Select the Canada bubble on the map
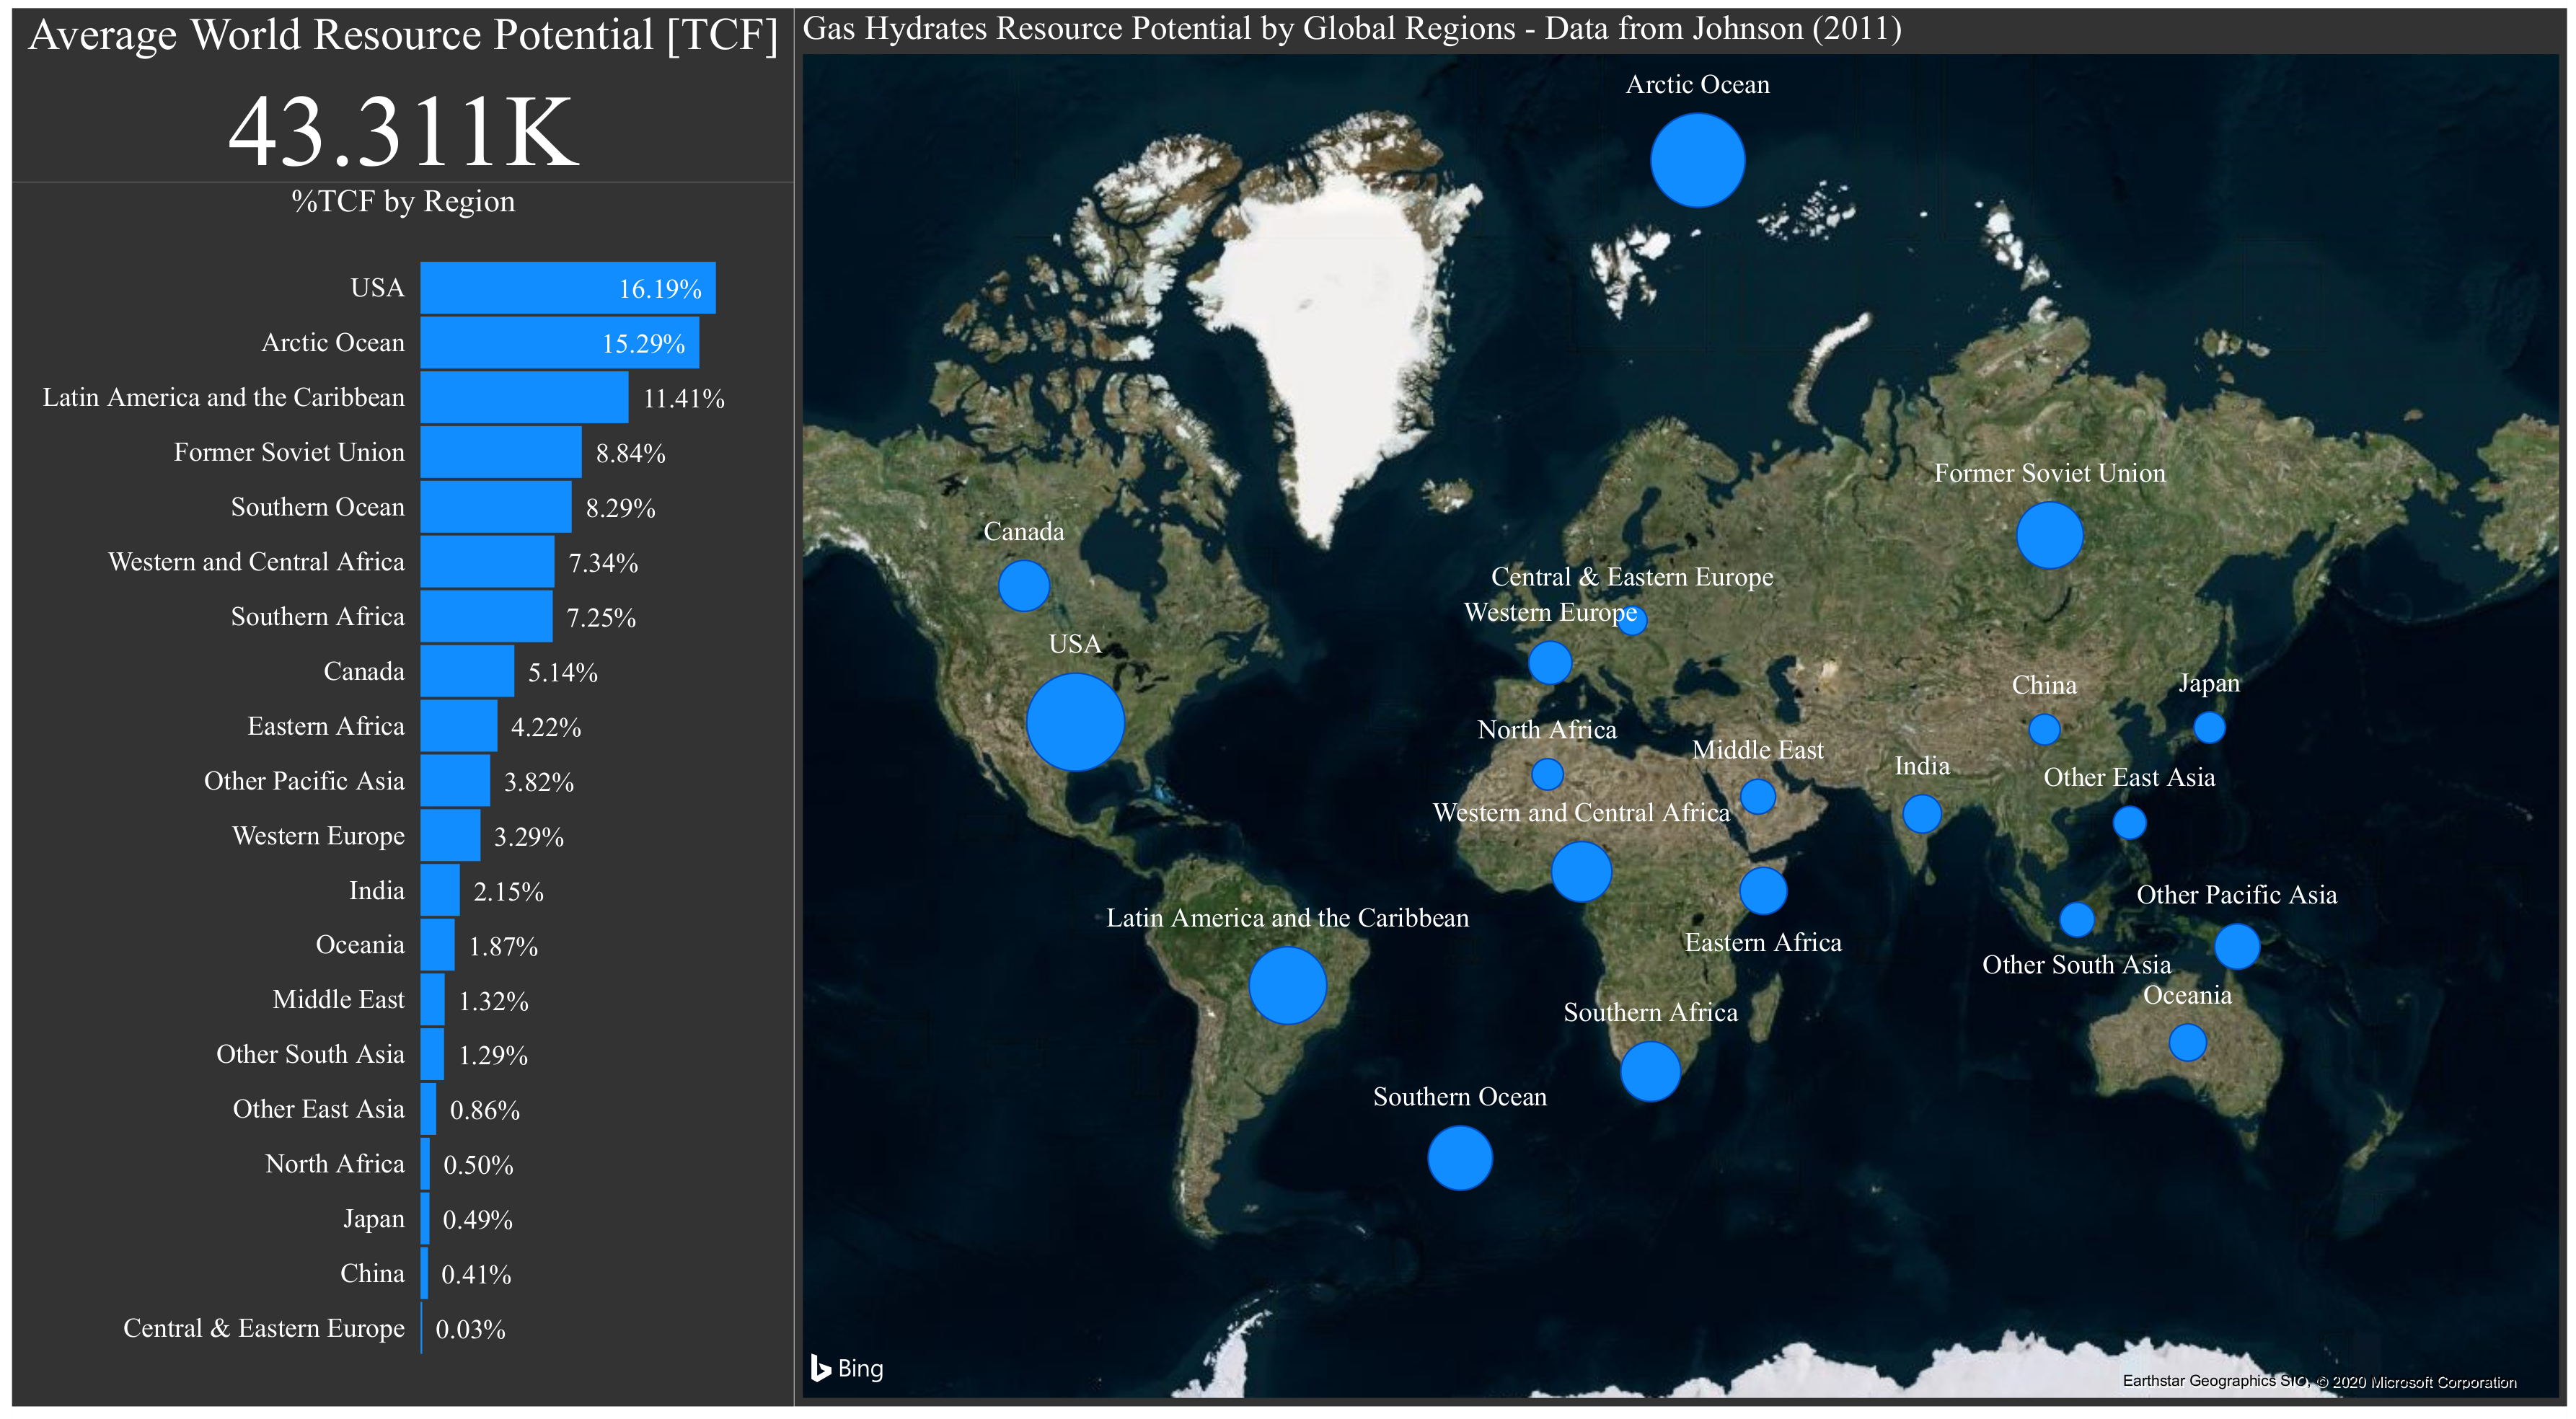The image size is (2576, 1419). click(x=1023, y=585)
